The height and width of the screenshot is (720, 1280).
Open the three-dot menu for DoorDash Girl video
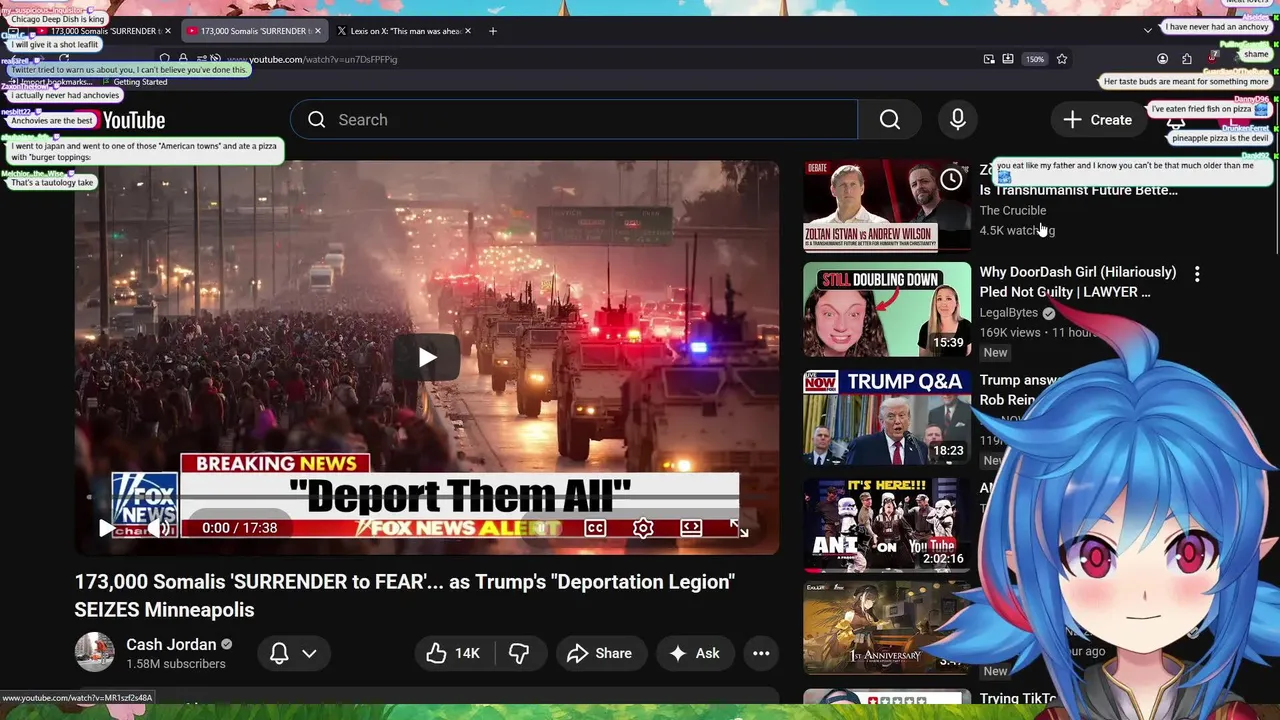point(1197,273)
